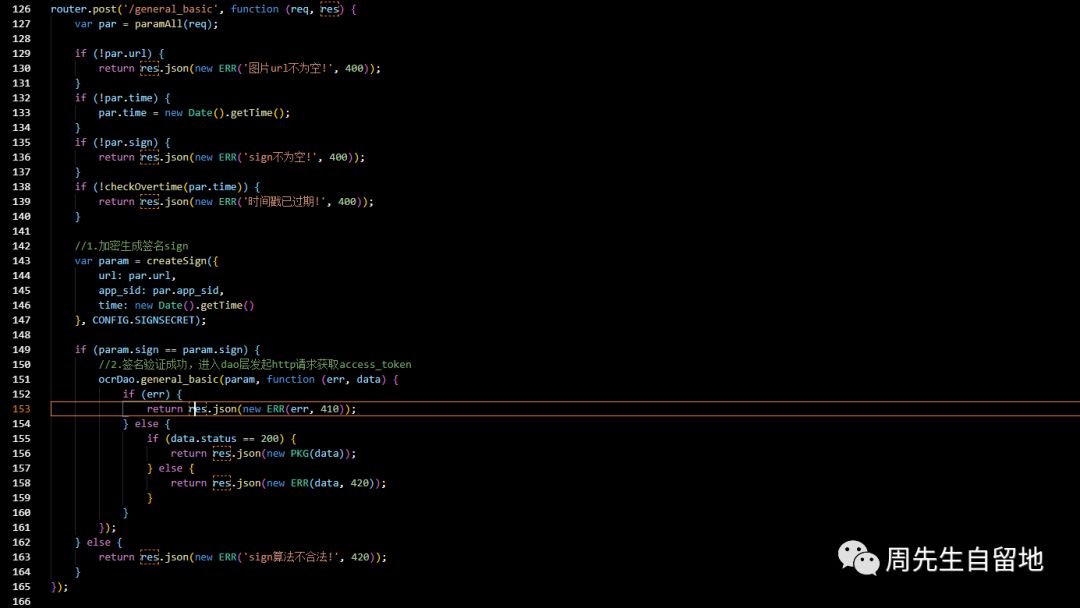Click the comment 1.加密生成签名sign
Image resolution: width=1080 pixels, height=608 pixels.
pos(130,245)
